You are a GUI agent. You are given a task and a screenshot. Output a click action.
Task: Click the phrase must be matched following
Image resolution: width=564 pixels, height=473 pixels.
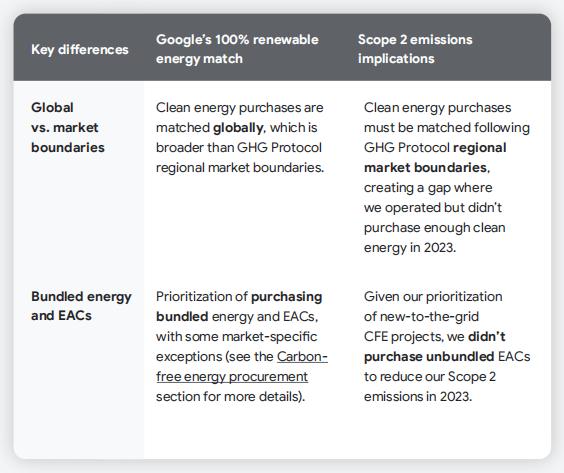tap(447, 128)
